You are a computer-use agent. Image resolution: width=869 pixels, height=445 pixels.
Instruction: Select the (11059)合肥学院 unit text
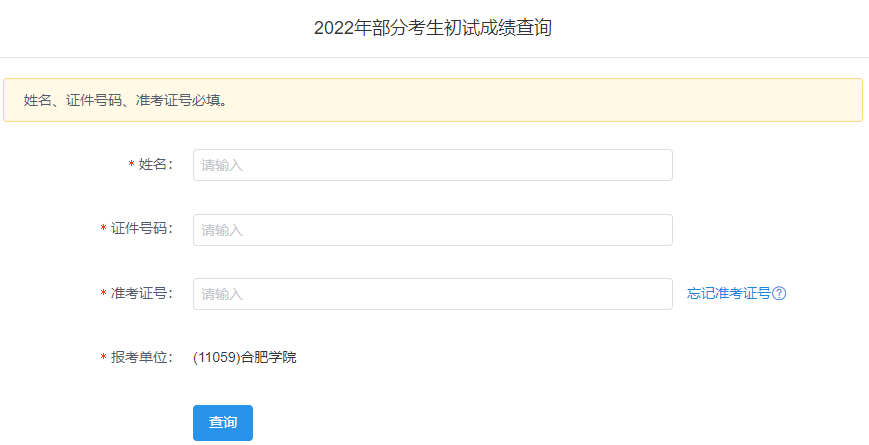(x=245, y=358)
